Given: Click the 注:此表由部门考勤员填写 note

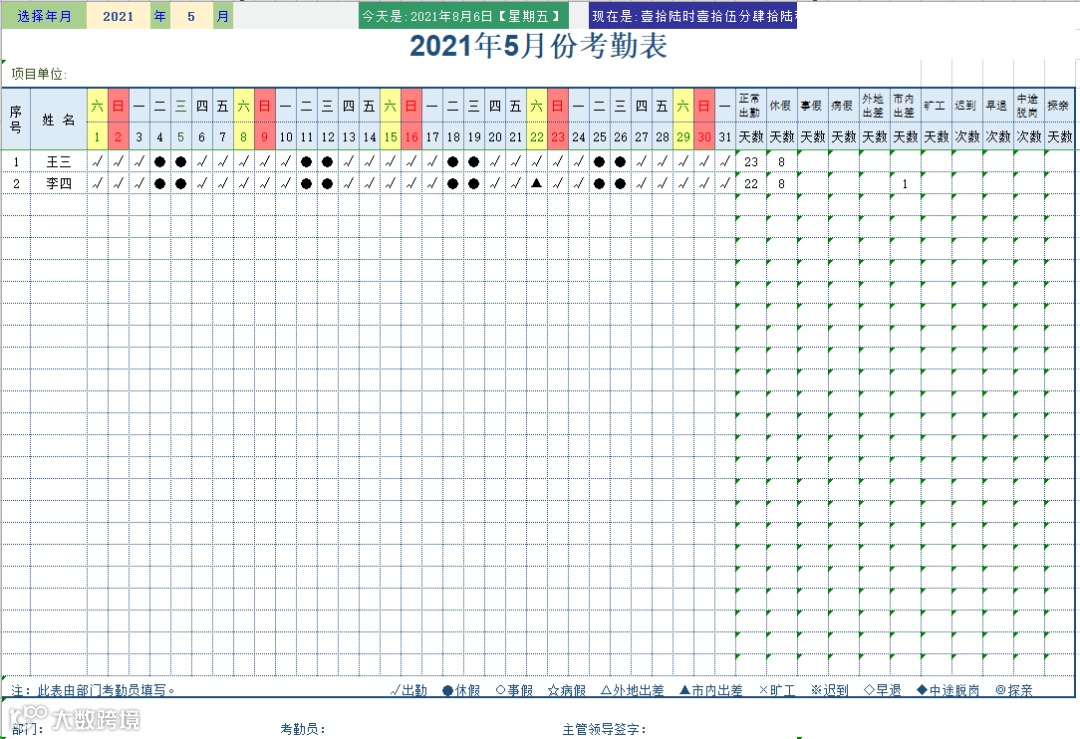Looking at the screenshot, I should pyautogui.click(x=93, y=690).
